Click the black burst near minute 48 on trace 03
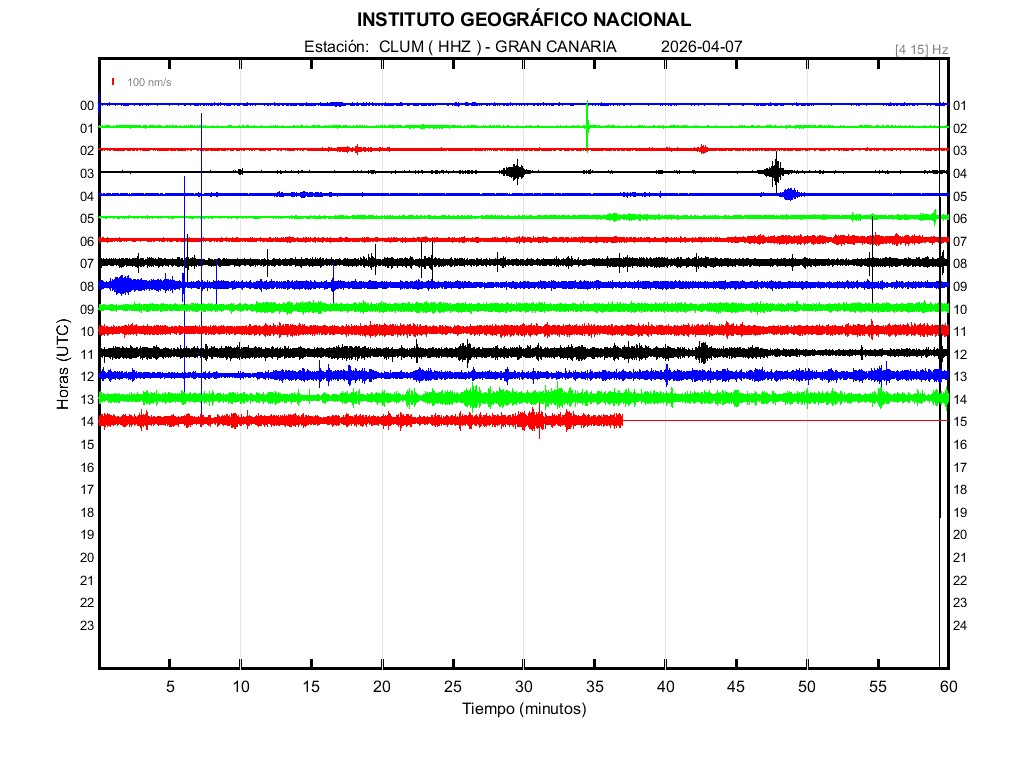 point(775,171)
